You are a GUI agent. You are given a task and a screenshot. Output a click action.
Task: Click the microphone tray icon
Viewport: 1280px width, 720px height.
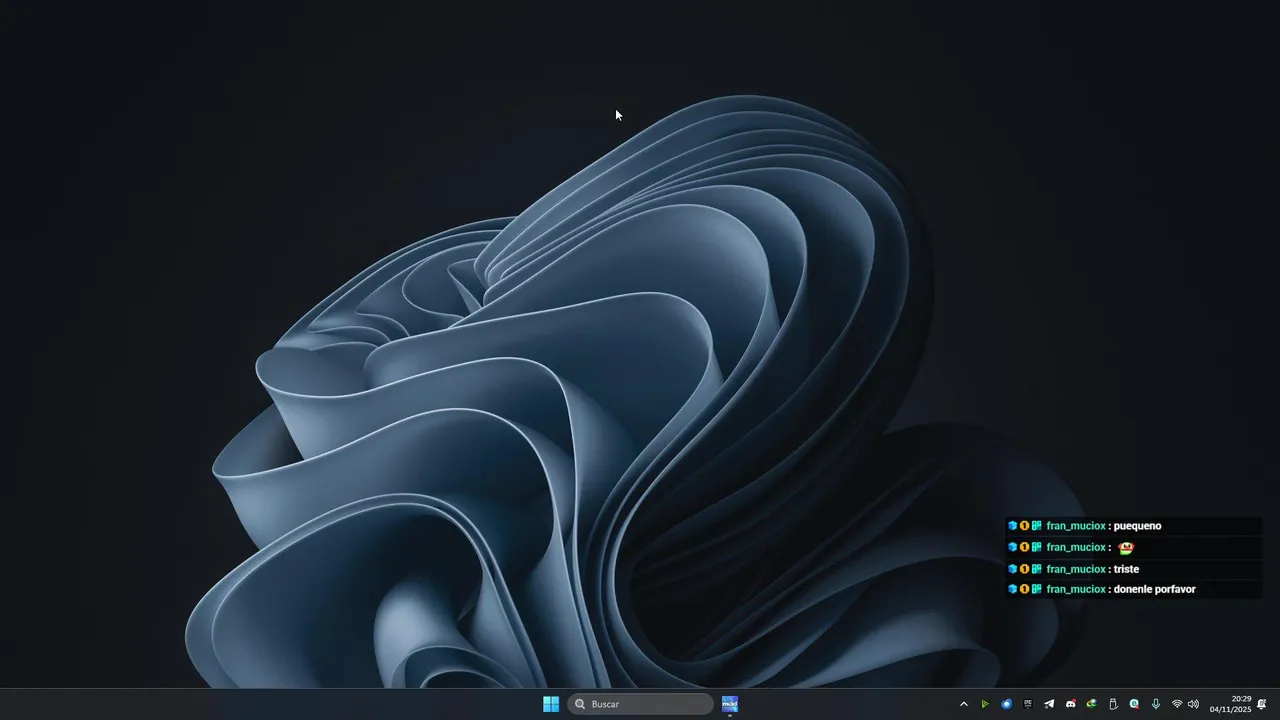pos(1156,704)
